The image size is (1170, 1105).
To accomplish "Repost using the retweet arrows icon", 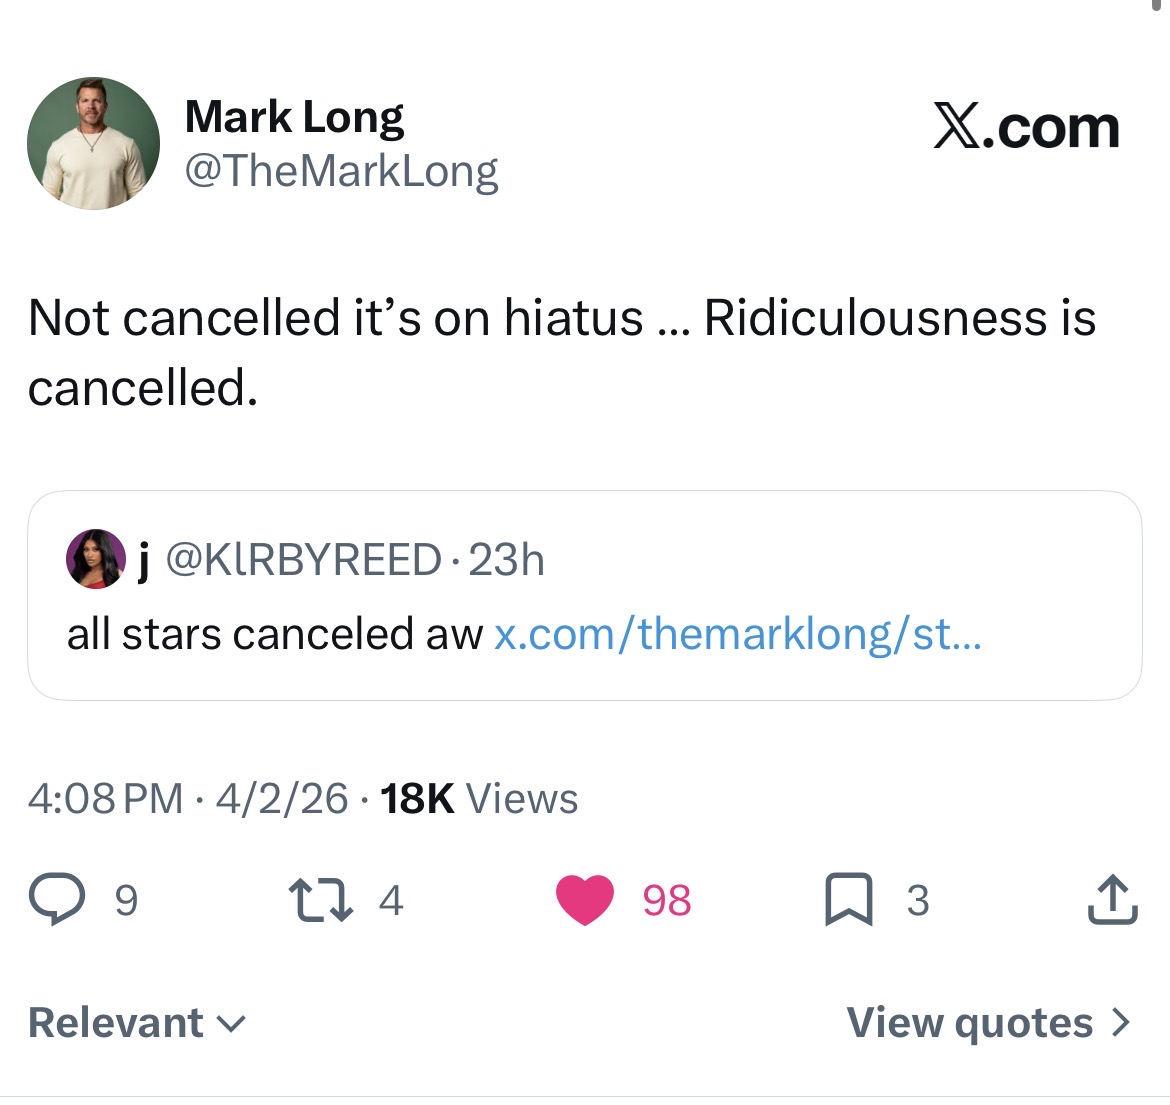I will click(x=319, y=899).
